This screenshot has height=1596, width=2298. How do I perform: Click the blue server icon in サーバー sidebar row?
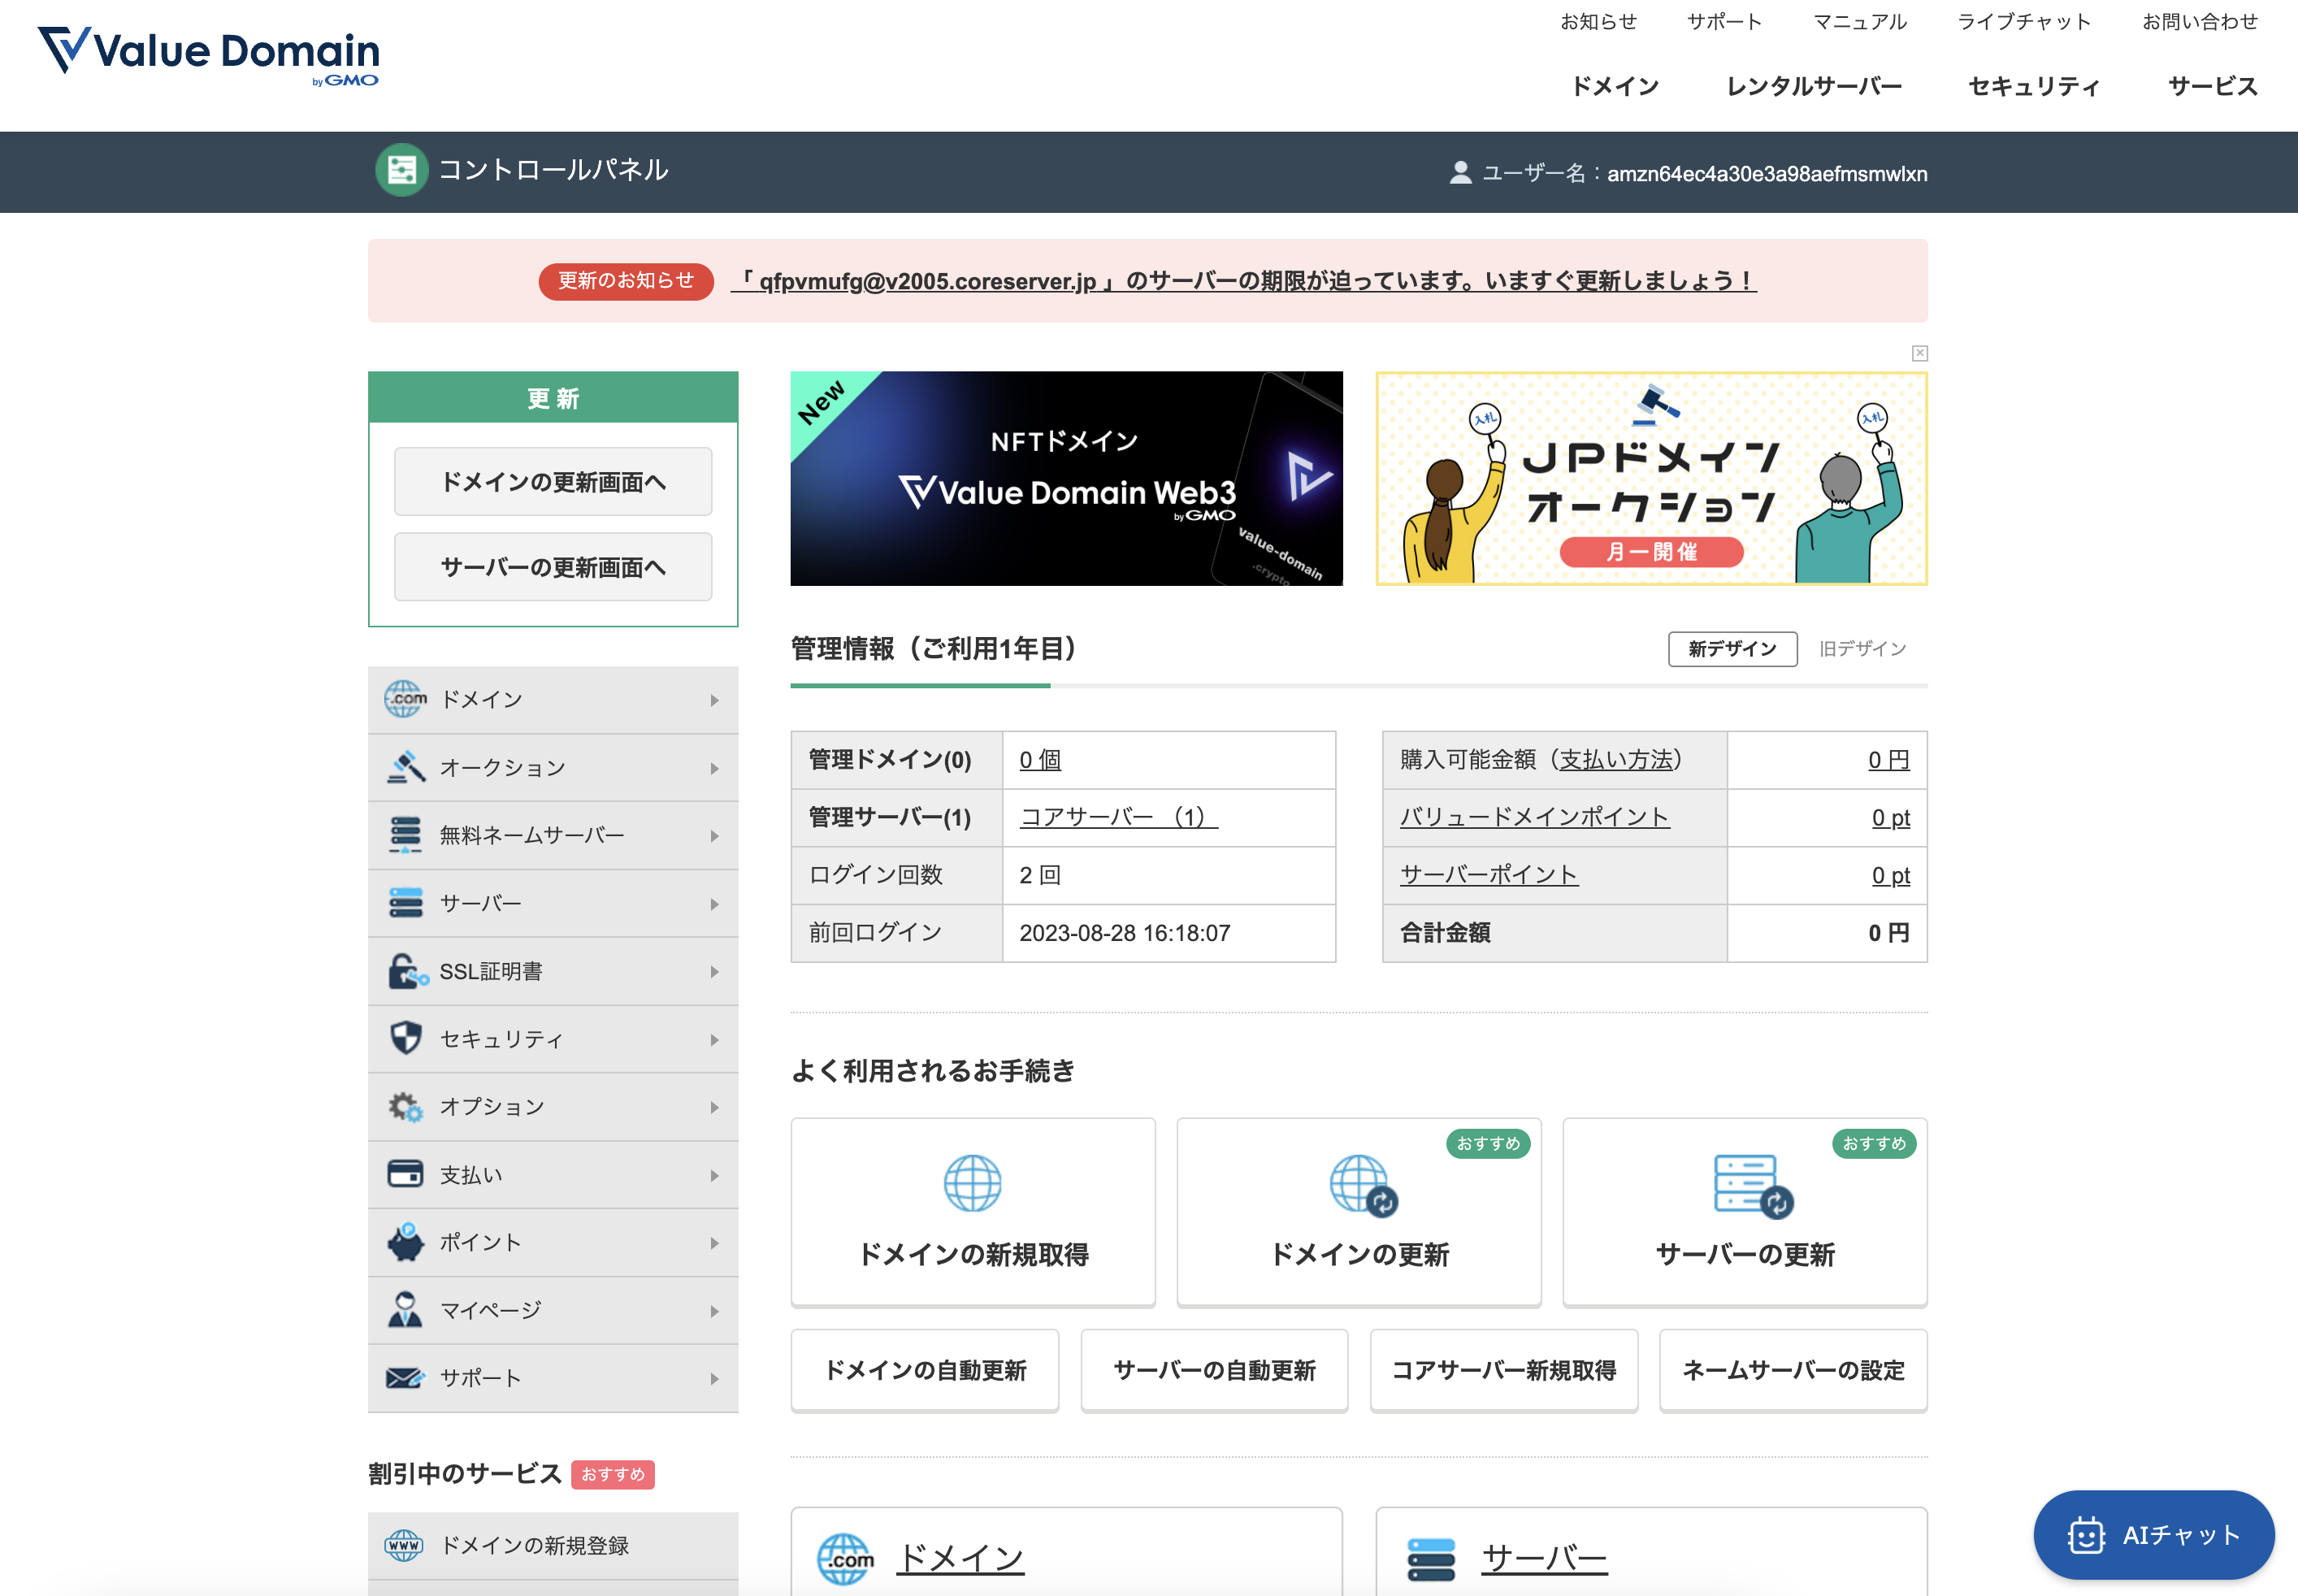(405, 903)
